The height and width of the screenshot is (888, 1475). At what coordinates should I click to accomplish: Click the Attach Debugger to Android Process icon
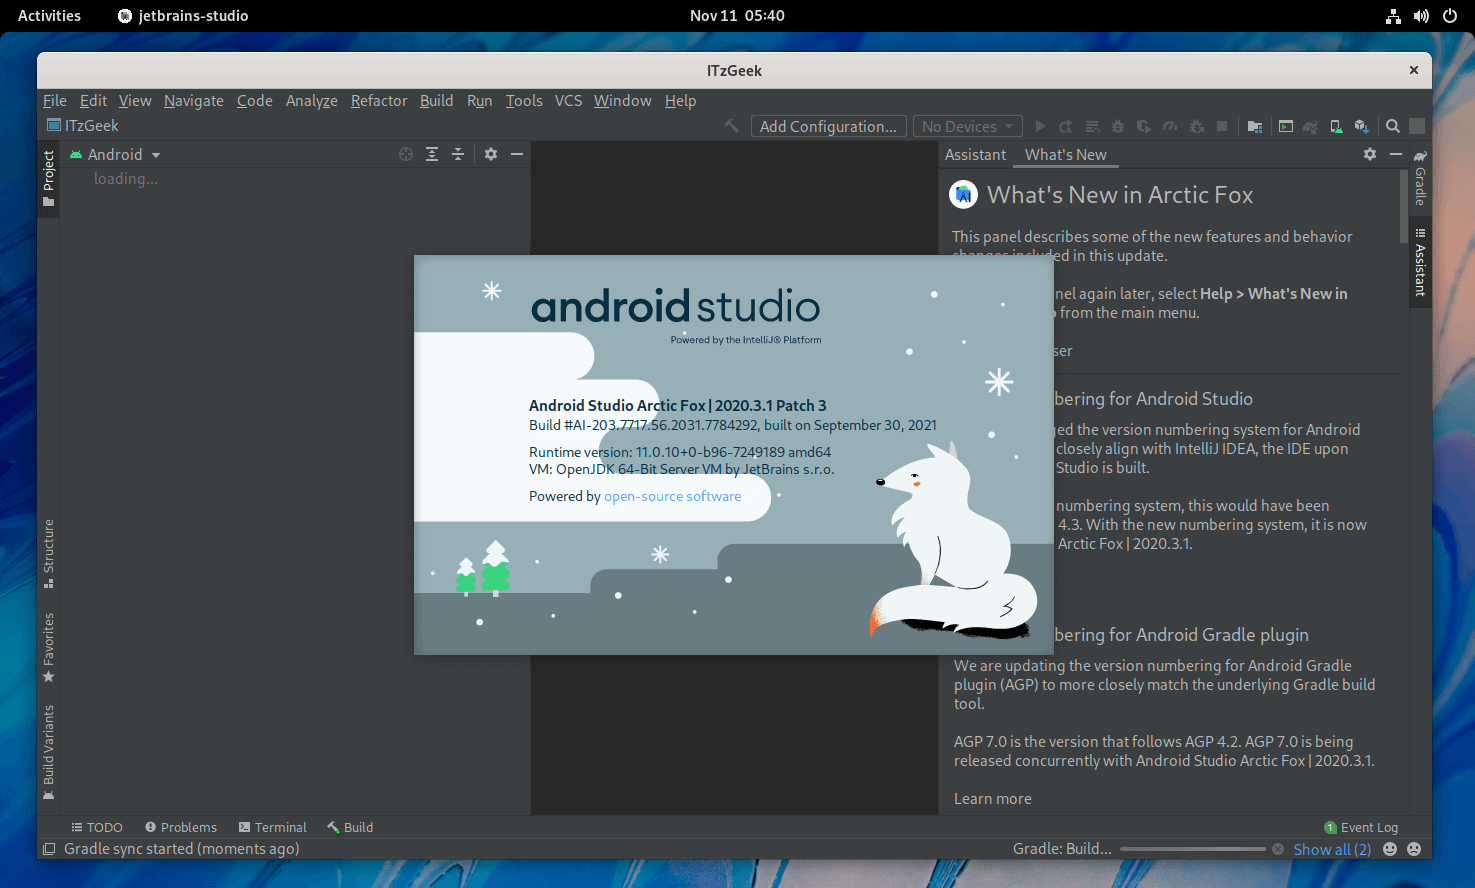pos(1196,126)
